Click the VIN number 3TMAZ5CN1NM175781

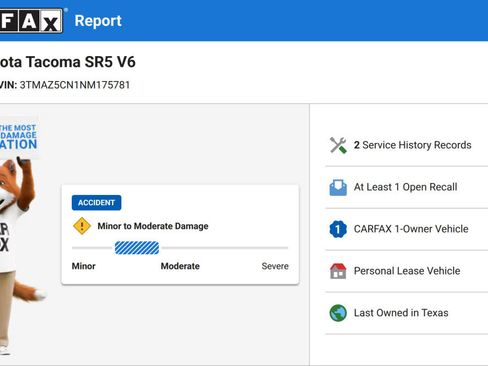click(75, 85)
